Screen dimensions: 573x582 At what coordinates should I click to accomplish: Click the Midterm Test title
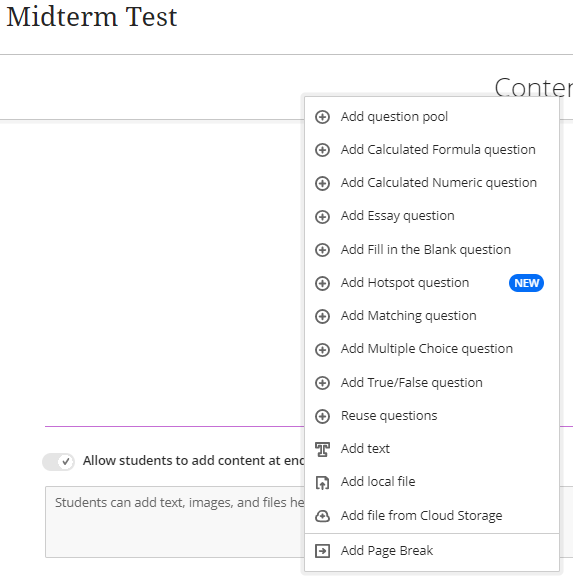click(92, 17)
